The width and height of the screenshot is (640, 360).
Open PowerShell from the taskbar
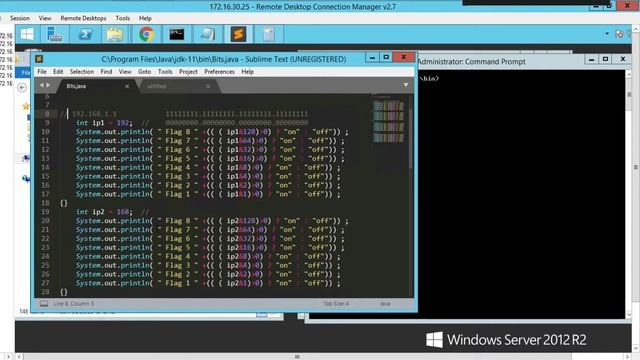(85, 34)
